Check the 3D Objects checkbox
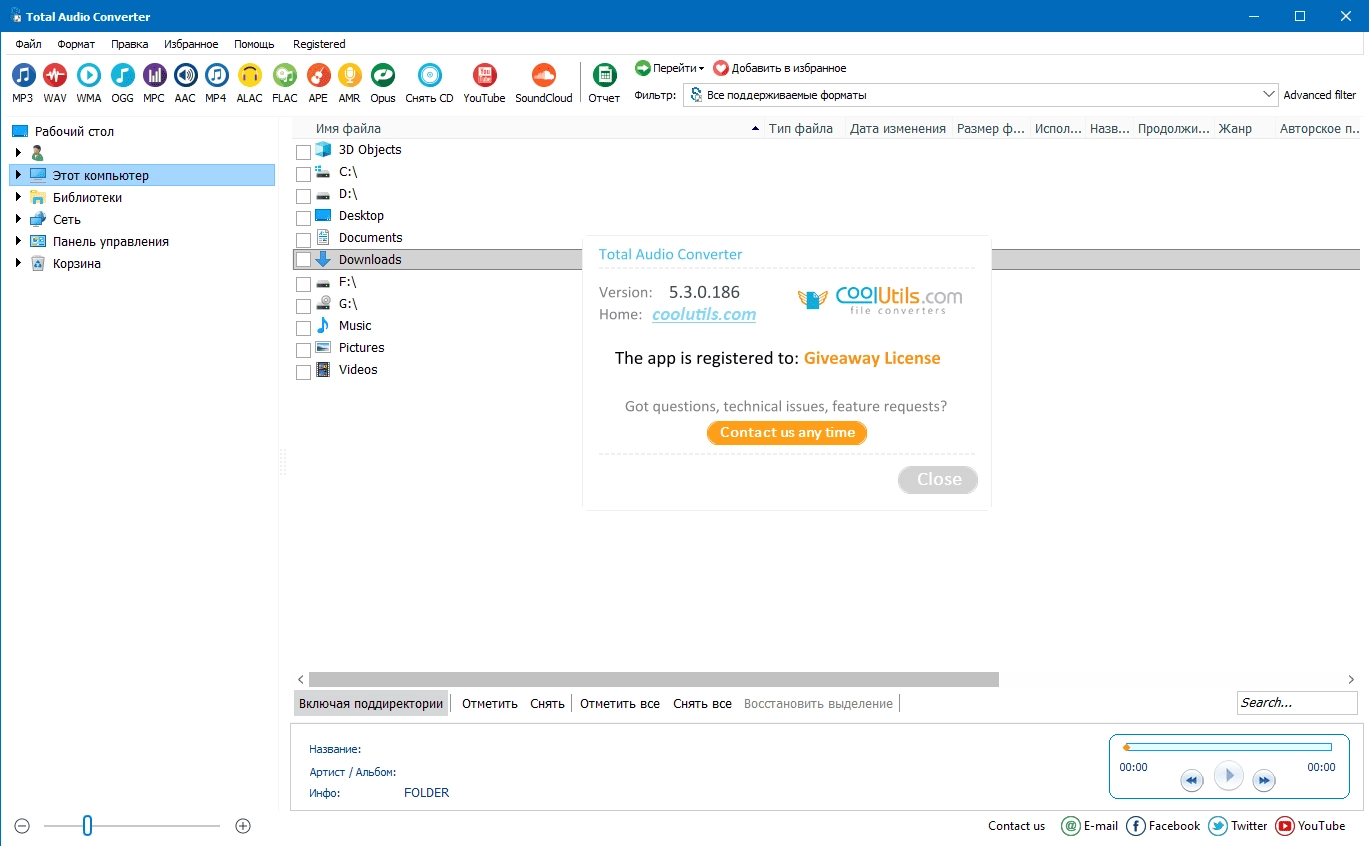 (304, 152)
